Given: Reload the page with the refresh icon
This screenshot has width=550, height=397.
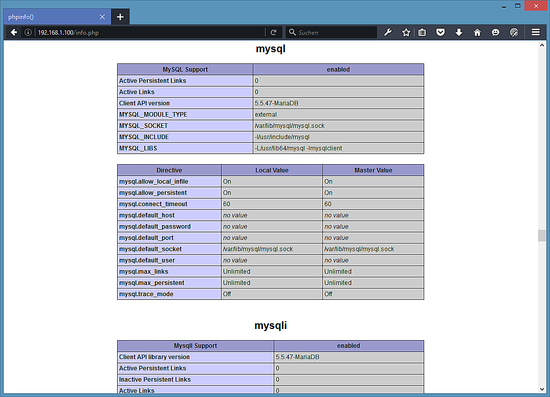Looking at the screenshot, I should pyautogui.click(x=274, y=33).
